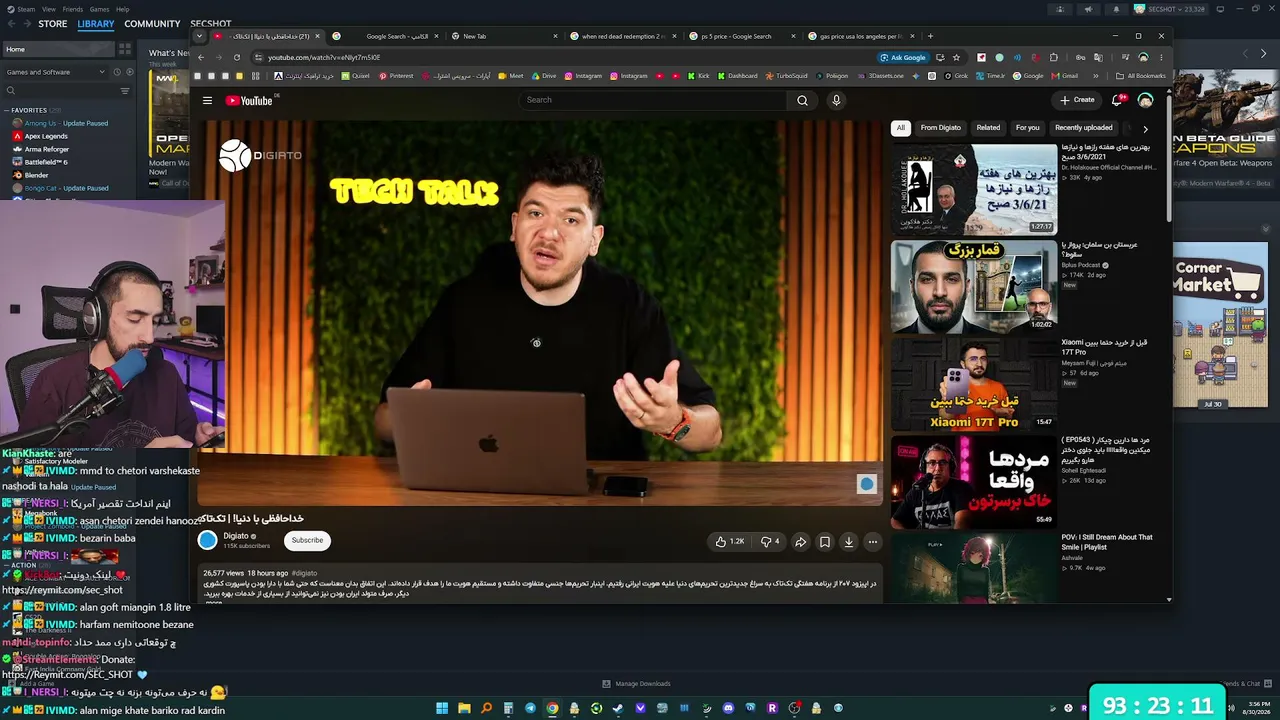
Task: Select the Related filter chip
Action: click(x=988, y=128)
